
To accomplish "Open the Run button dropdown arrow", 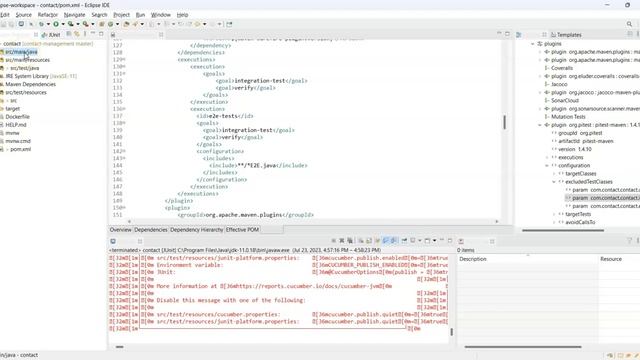I will tap(63, 24).
